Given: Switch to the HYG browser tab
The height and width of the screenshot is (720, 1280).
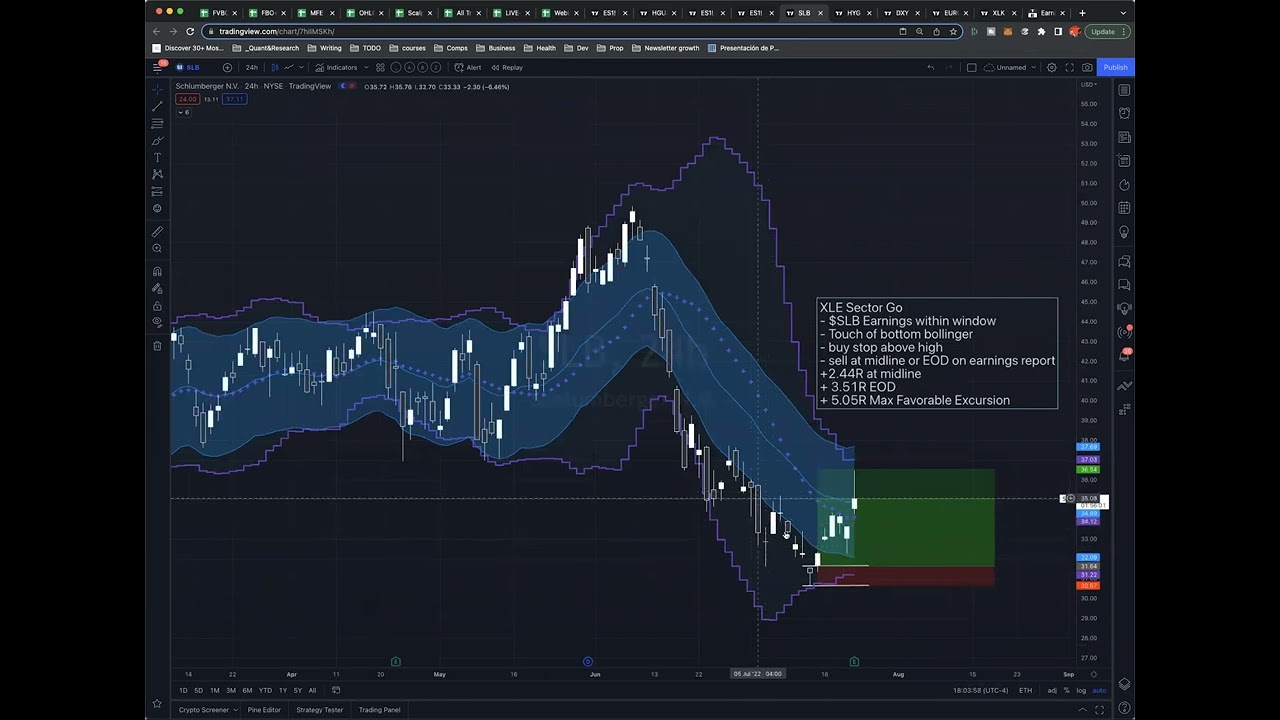Looking at the screenshot, I should (x=853, y=13).
